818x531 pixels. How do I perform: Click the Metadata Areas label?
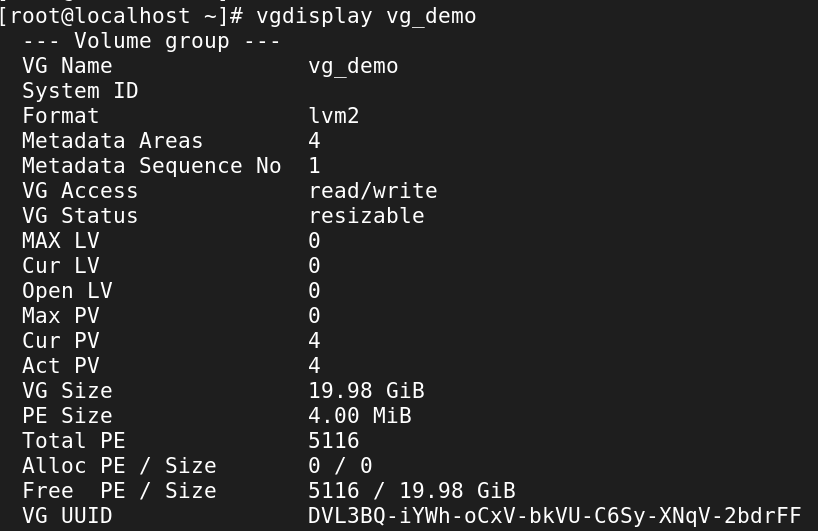(x=112, y=141)
